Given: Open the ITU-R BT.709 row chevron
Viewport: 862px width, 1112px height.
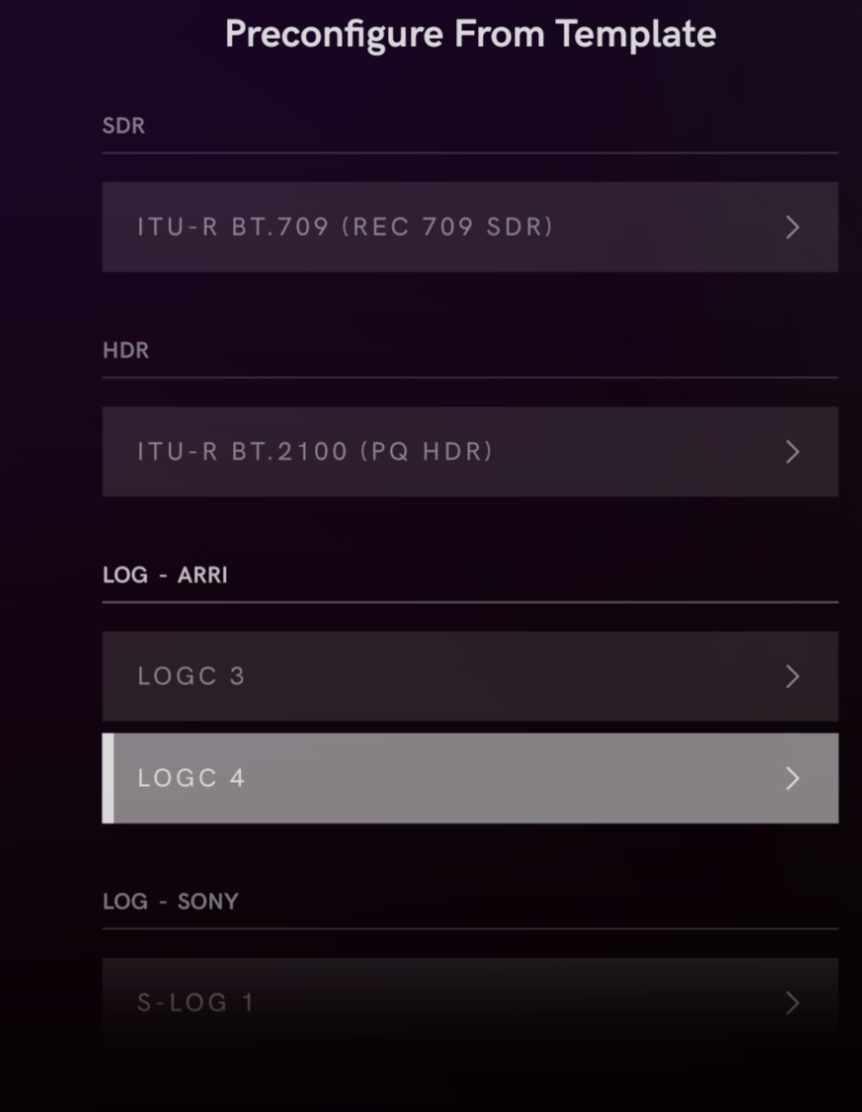Looking at the screenshot, I should coord(793,228).
